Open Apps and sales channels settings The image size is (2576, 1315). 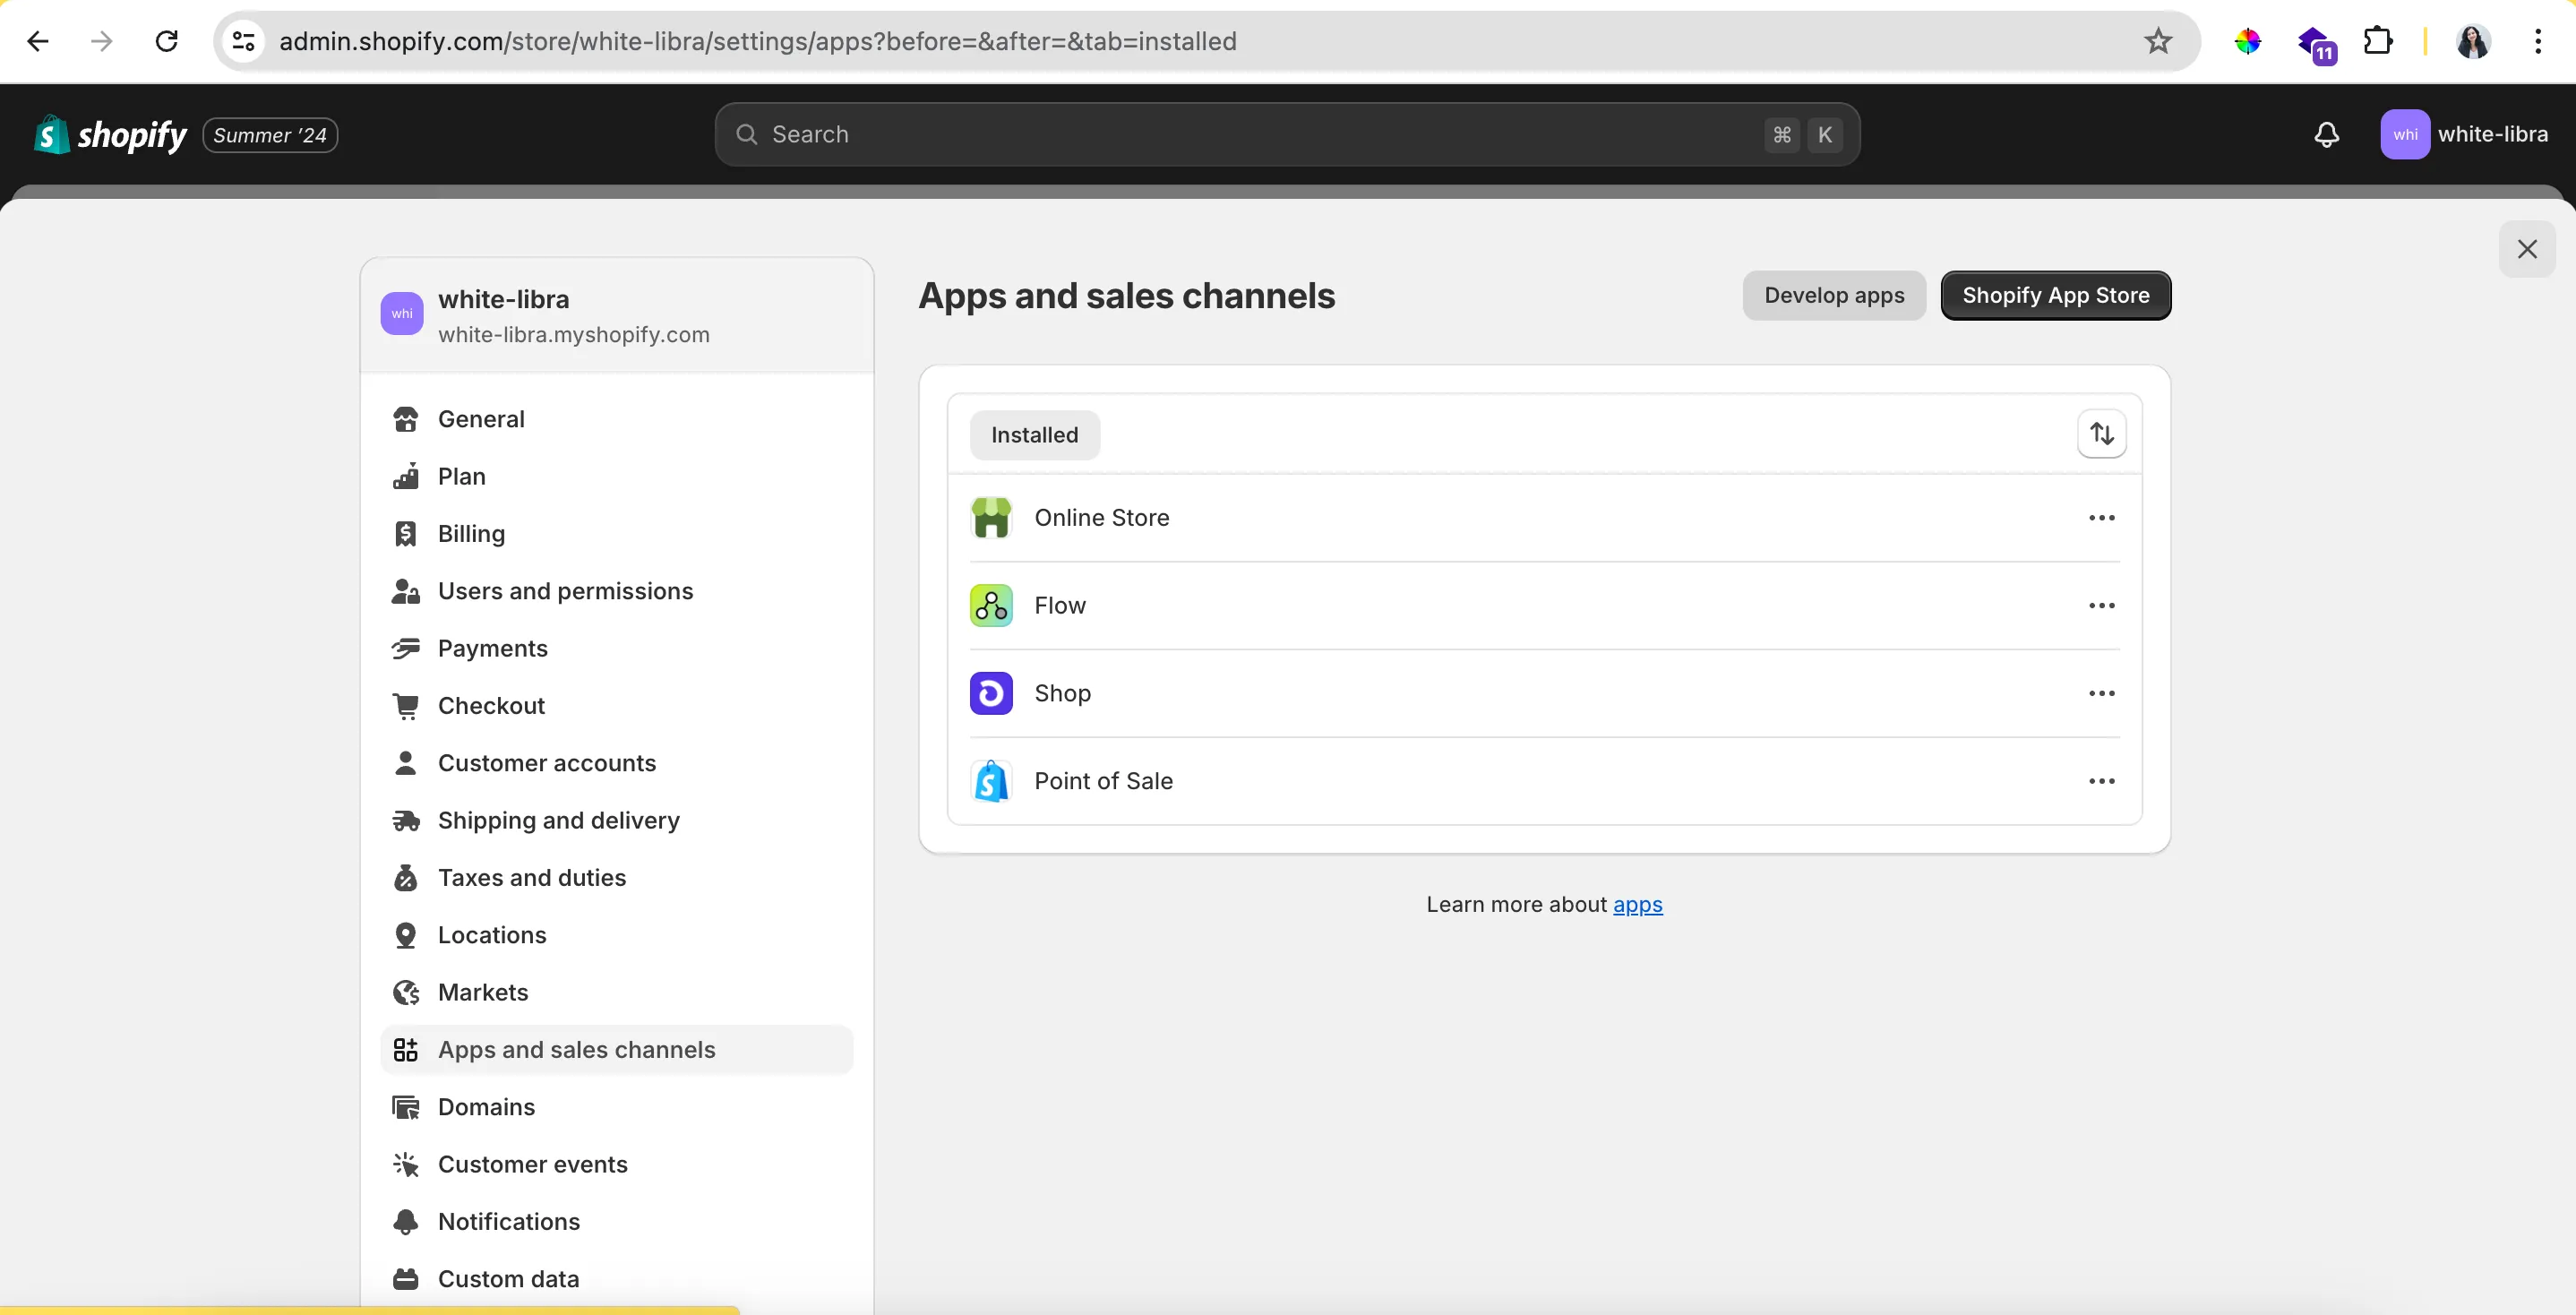[575, 1048]
